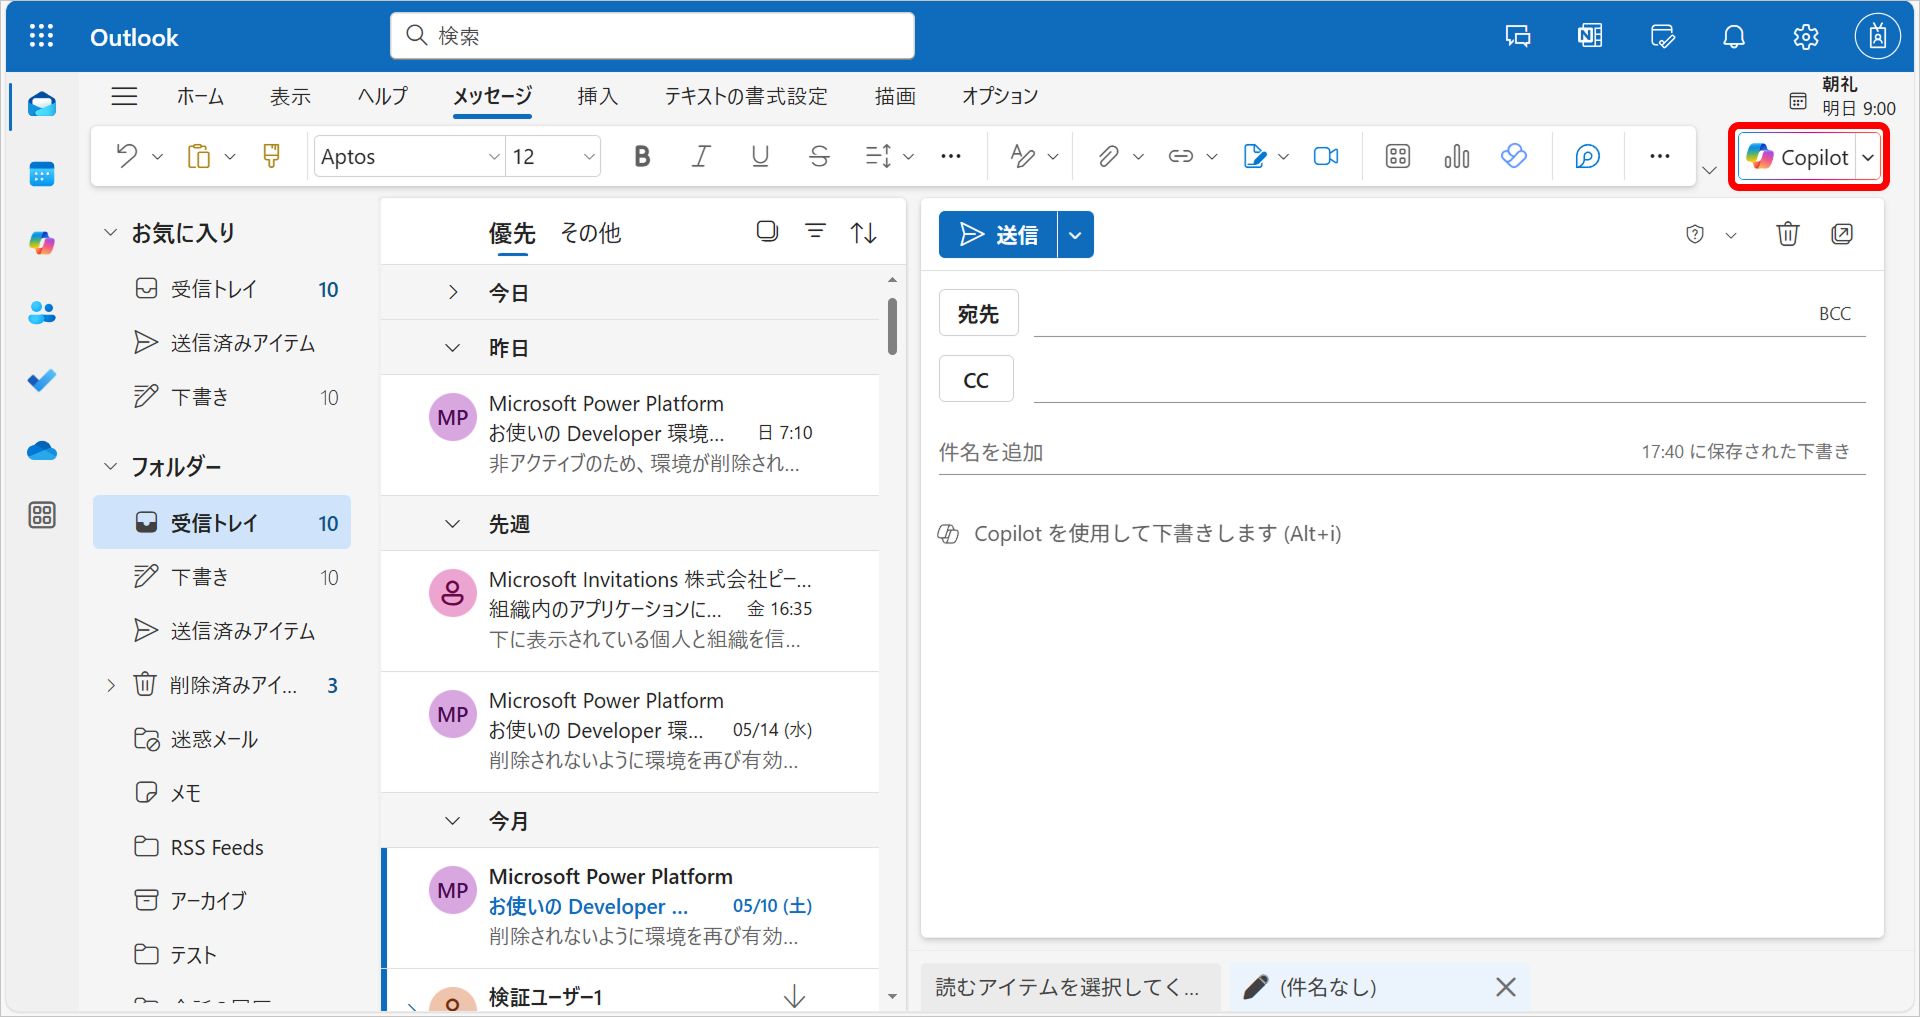The image size is (1920, 1017).
Task: Pop out the draft to new window
Action: pyautogui.click(x=1842, y=234)
